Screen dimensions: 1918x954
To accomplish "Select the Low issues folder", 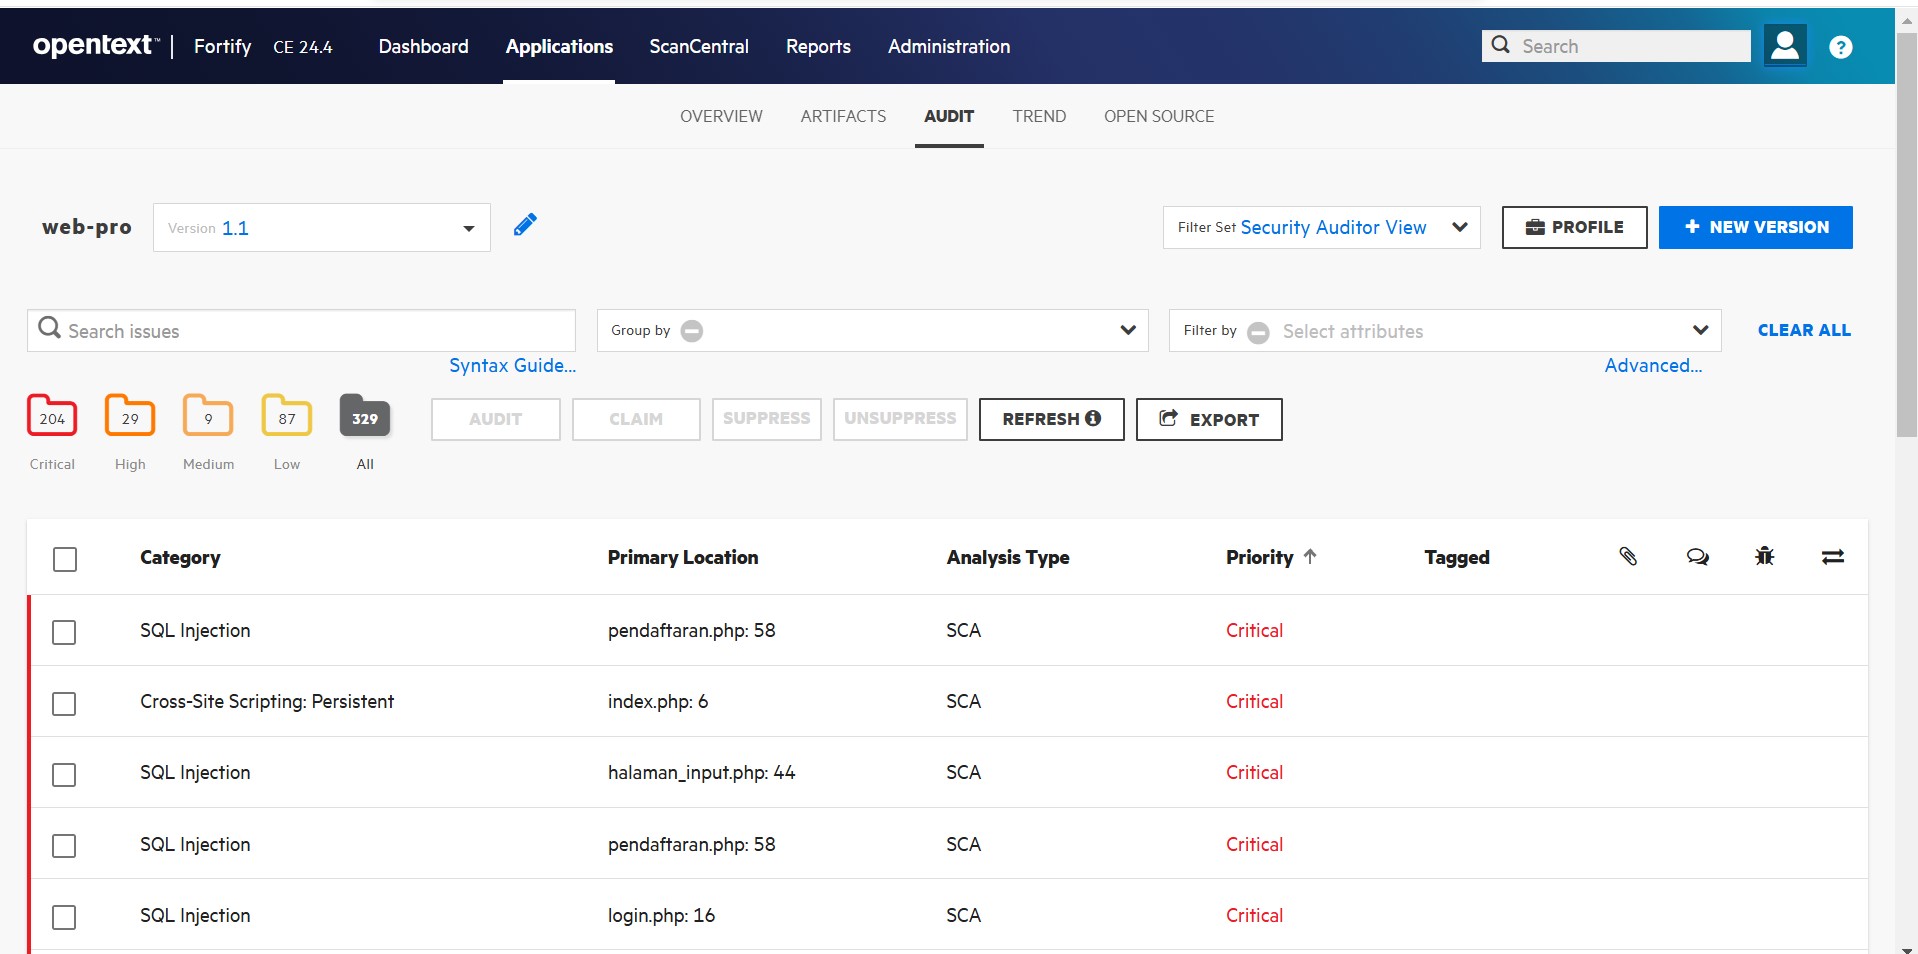I will click(x=287, y=417).
